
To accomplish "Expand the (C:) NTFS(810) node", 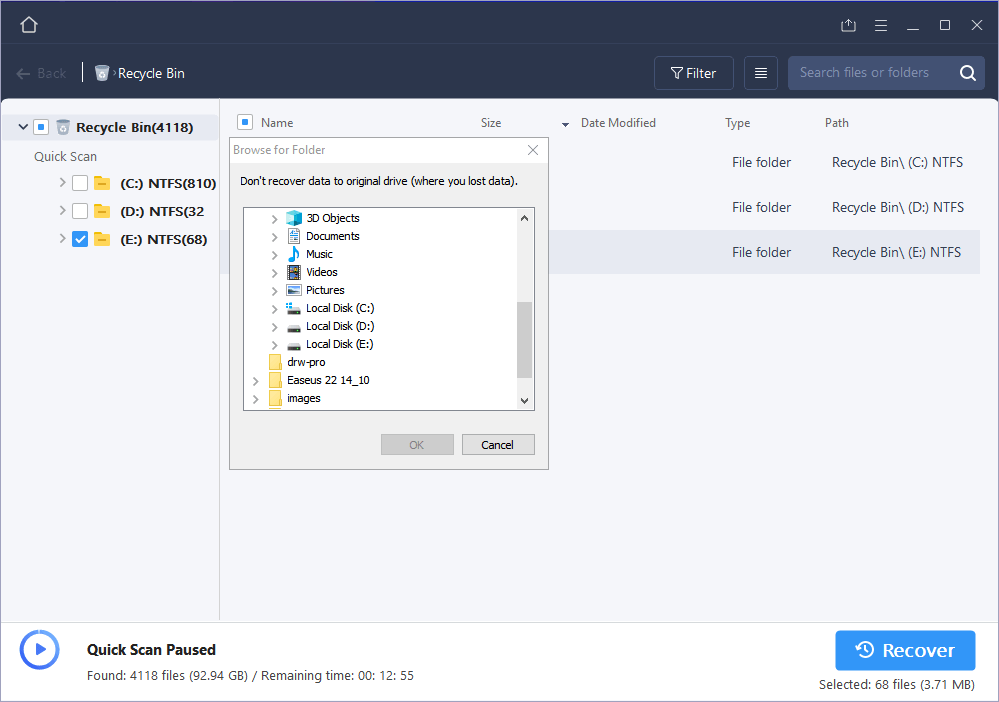I will tap(62, 183).
